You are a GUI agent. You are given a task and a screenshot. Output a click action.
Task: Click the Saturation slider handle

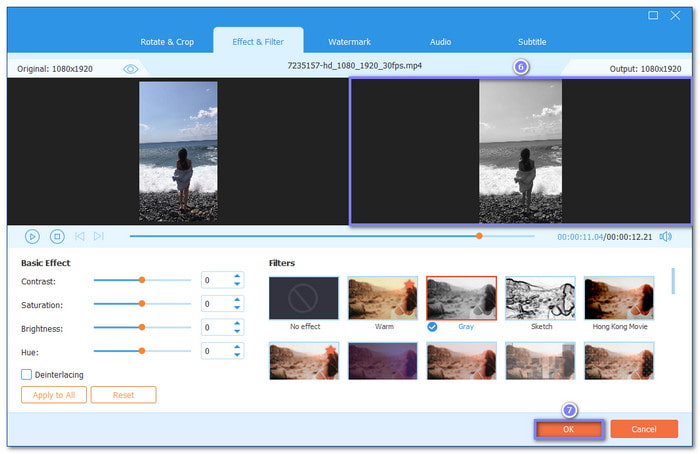click(142, 304)
